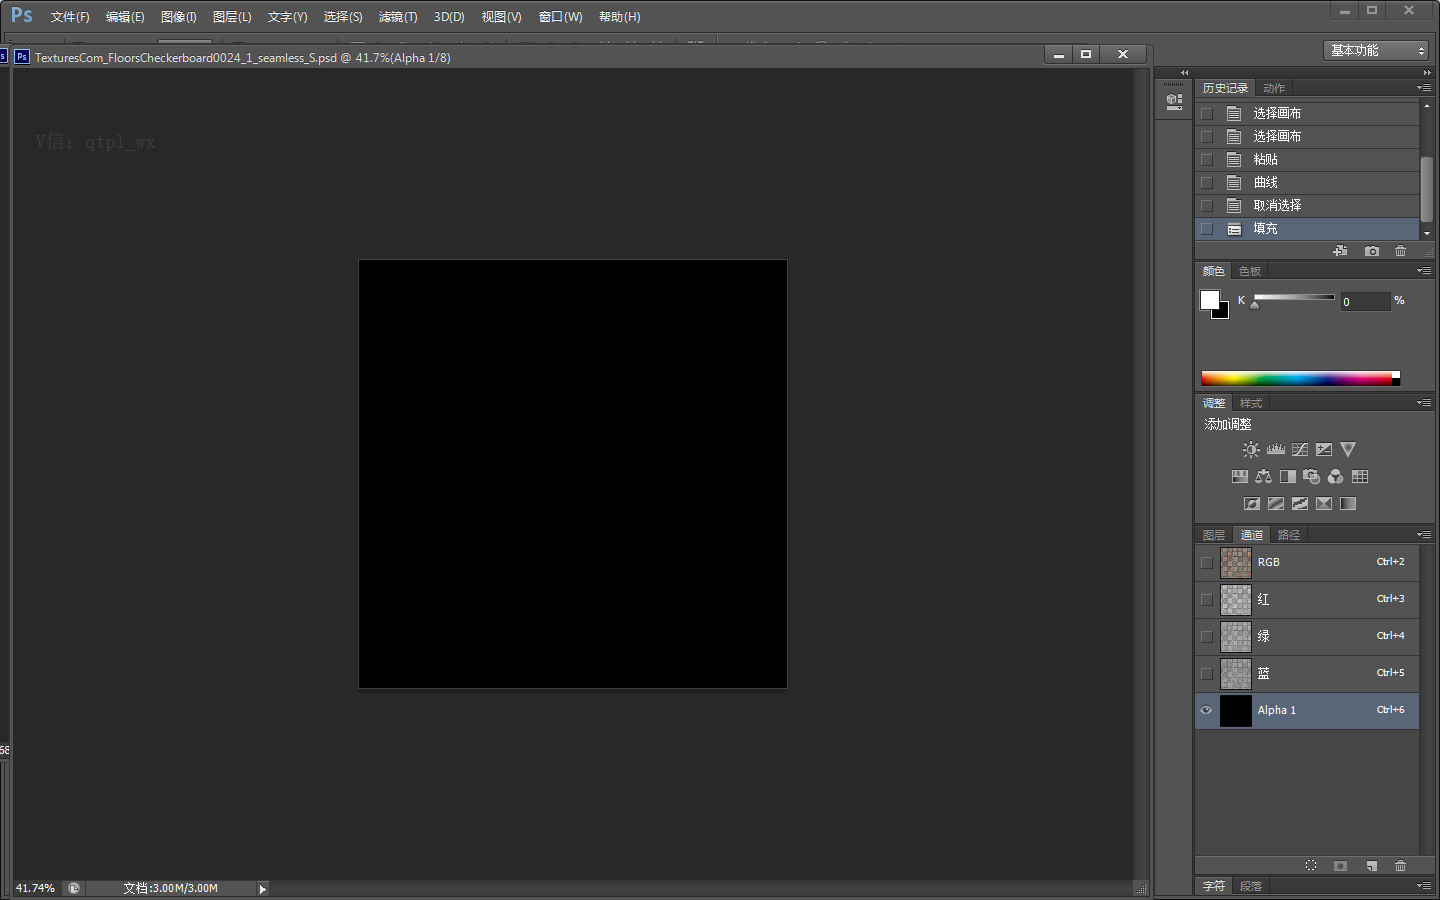This screenshot has width=1440, height=900.
Task: Select the RGB channel row
Action: tap(1307, 562)
